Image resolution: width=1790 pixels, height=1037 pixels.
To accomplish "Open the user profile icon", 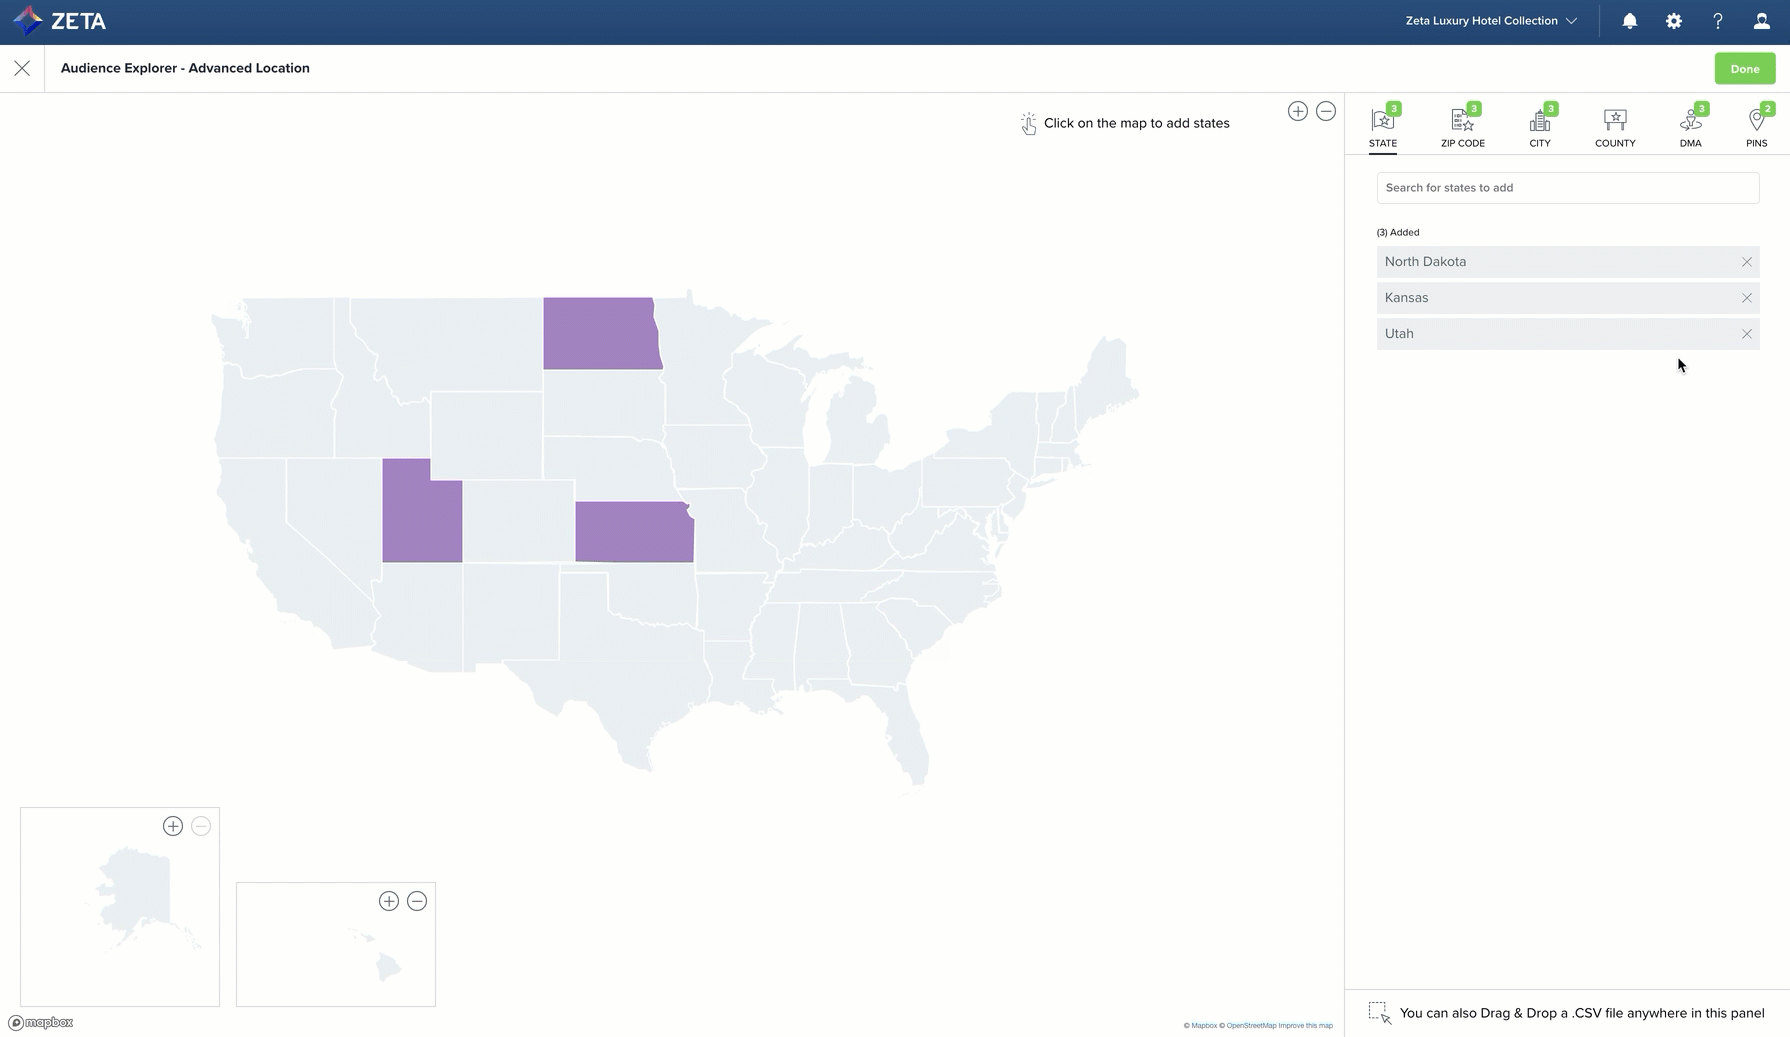I will 1761,21.
